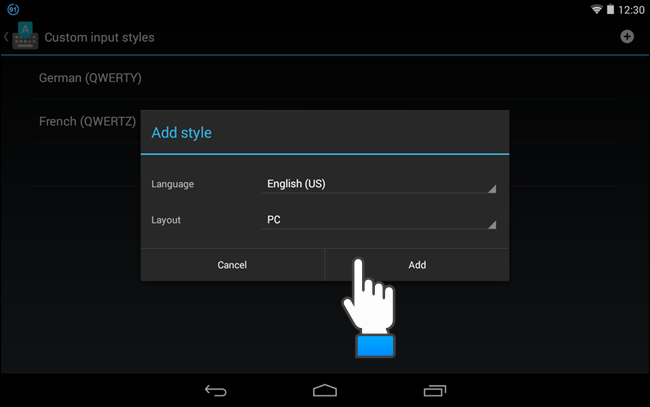This screenshot has width=650, height=407.
Task: Tap the keyboard app icon to go back
Action: pyautogui.click(x=25, y=36)
